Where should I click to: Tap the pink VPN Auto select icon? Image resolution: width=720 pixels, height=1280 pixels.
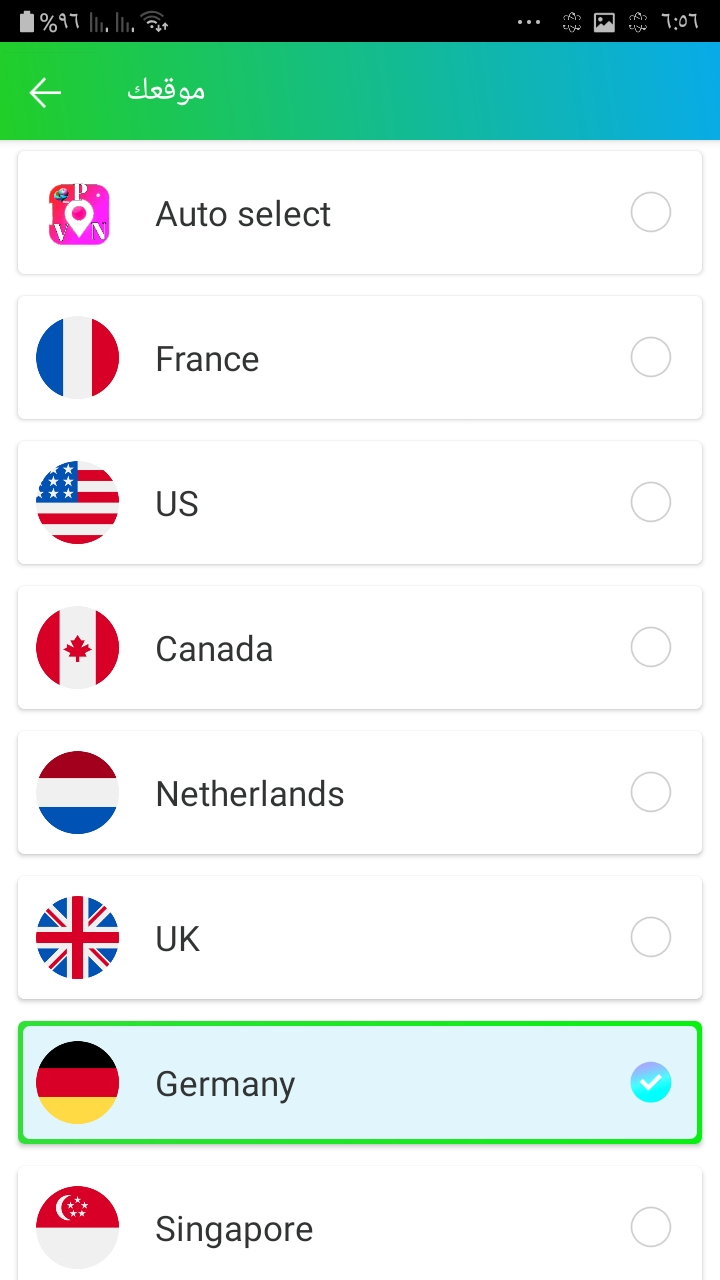coord(78,214)
